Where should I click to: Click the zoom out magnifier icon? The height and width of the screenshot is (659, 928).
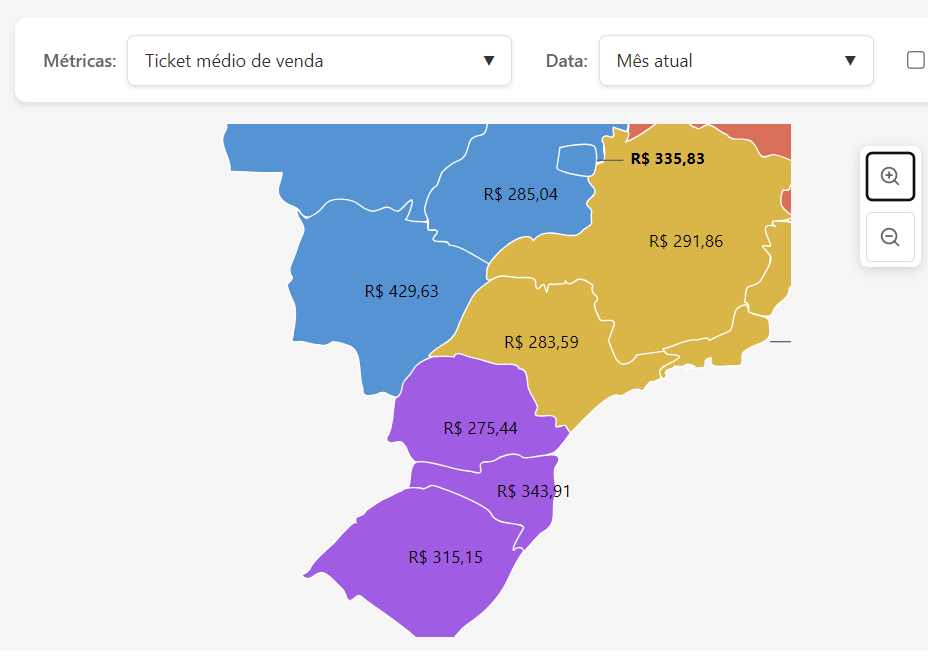889,237
